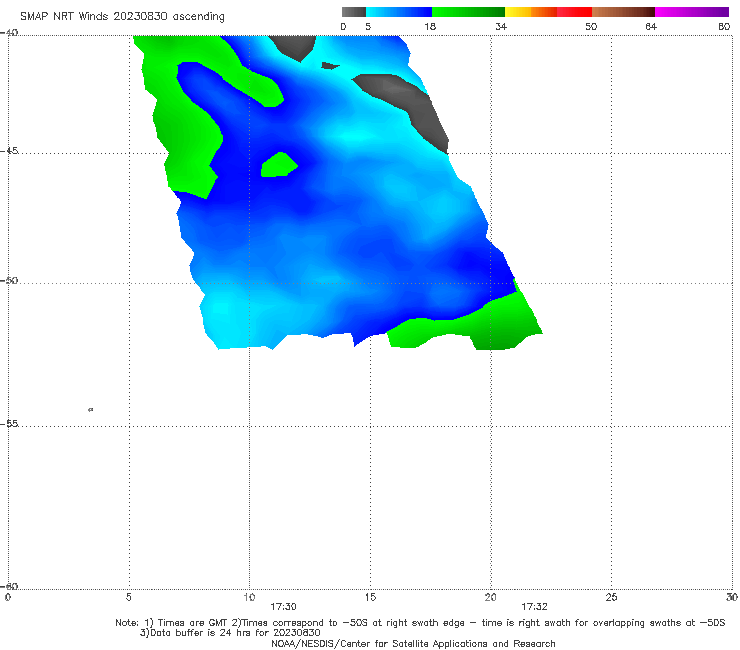Image resolution: width=740 pixels, height=650 pixels.
Task: Click the small island mark near 55S latitude
Action: pyautogui.click(x=91, y=410)
